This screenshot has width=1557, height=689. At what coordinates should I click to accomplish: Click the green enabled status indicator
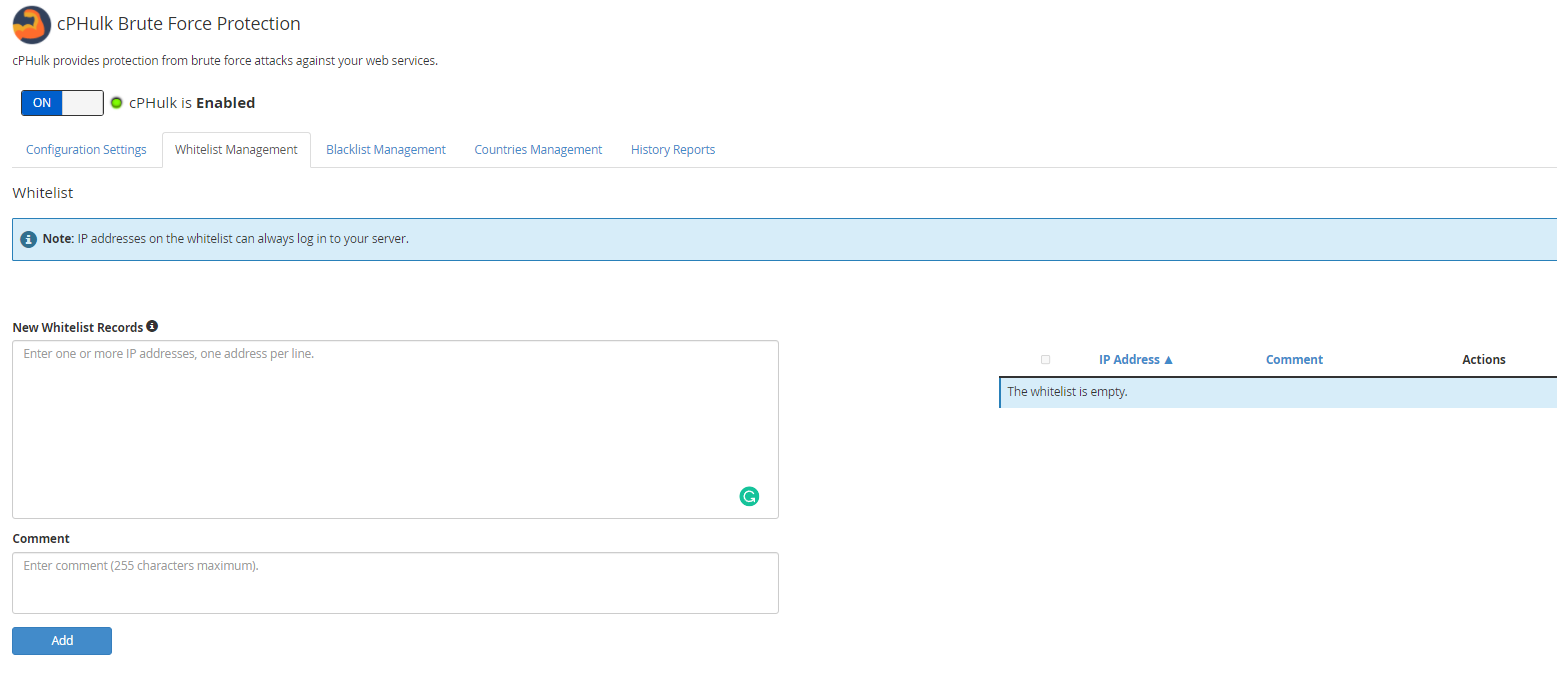point(116,102)
